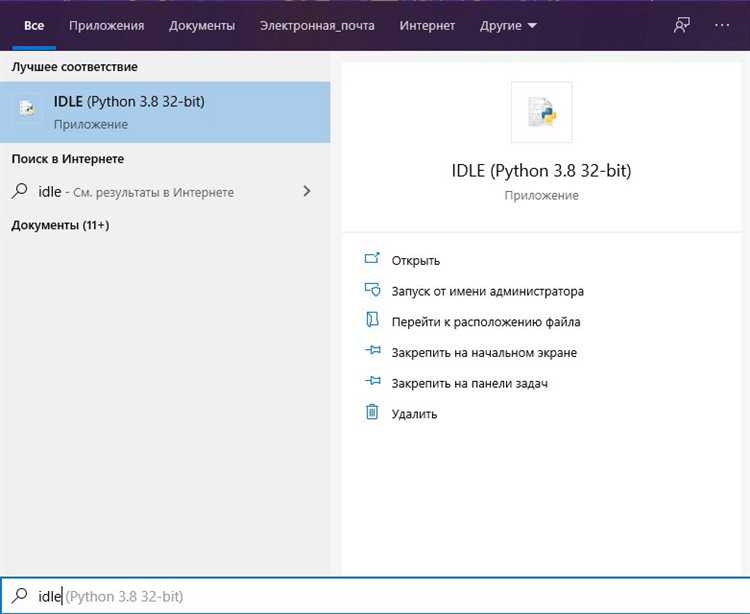Click "Открыть" to launch IDLE
750x614 pixels.
416,261
